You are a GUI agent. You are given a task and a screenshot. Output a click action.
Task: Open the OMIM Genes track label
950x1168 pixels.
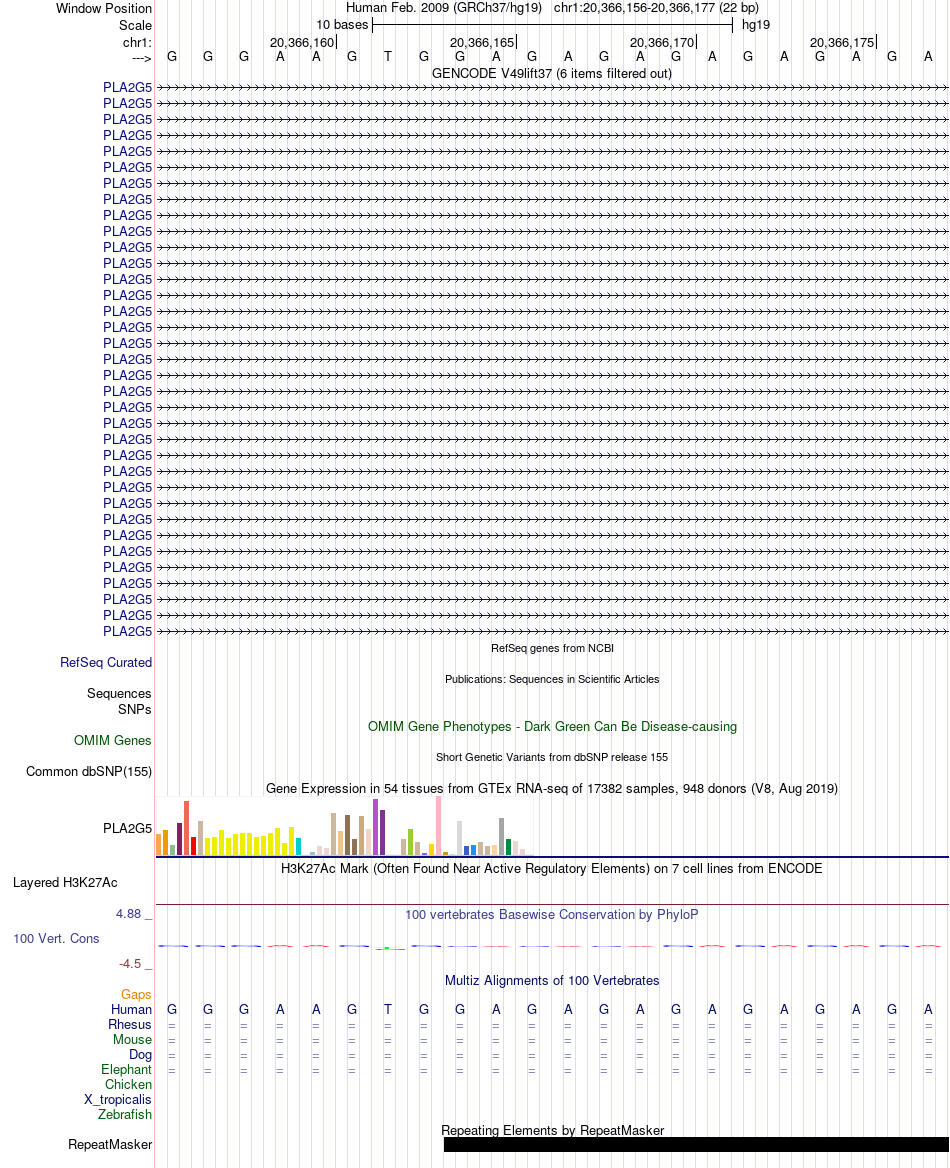point(113,740)
